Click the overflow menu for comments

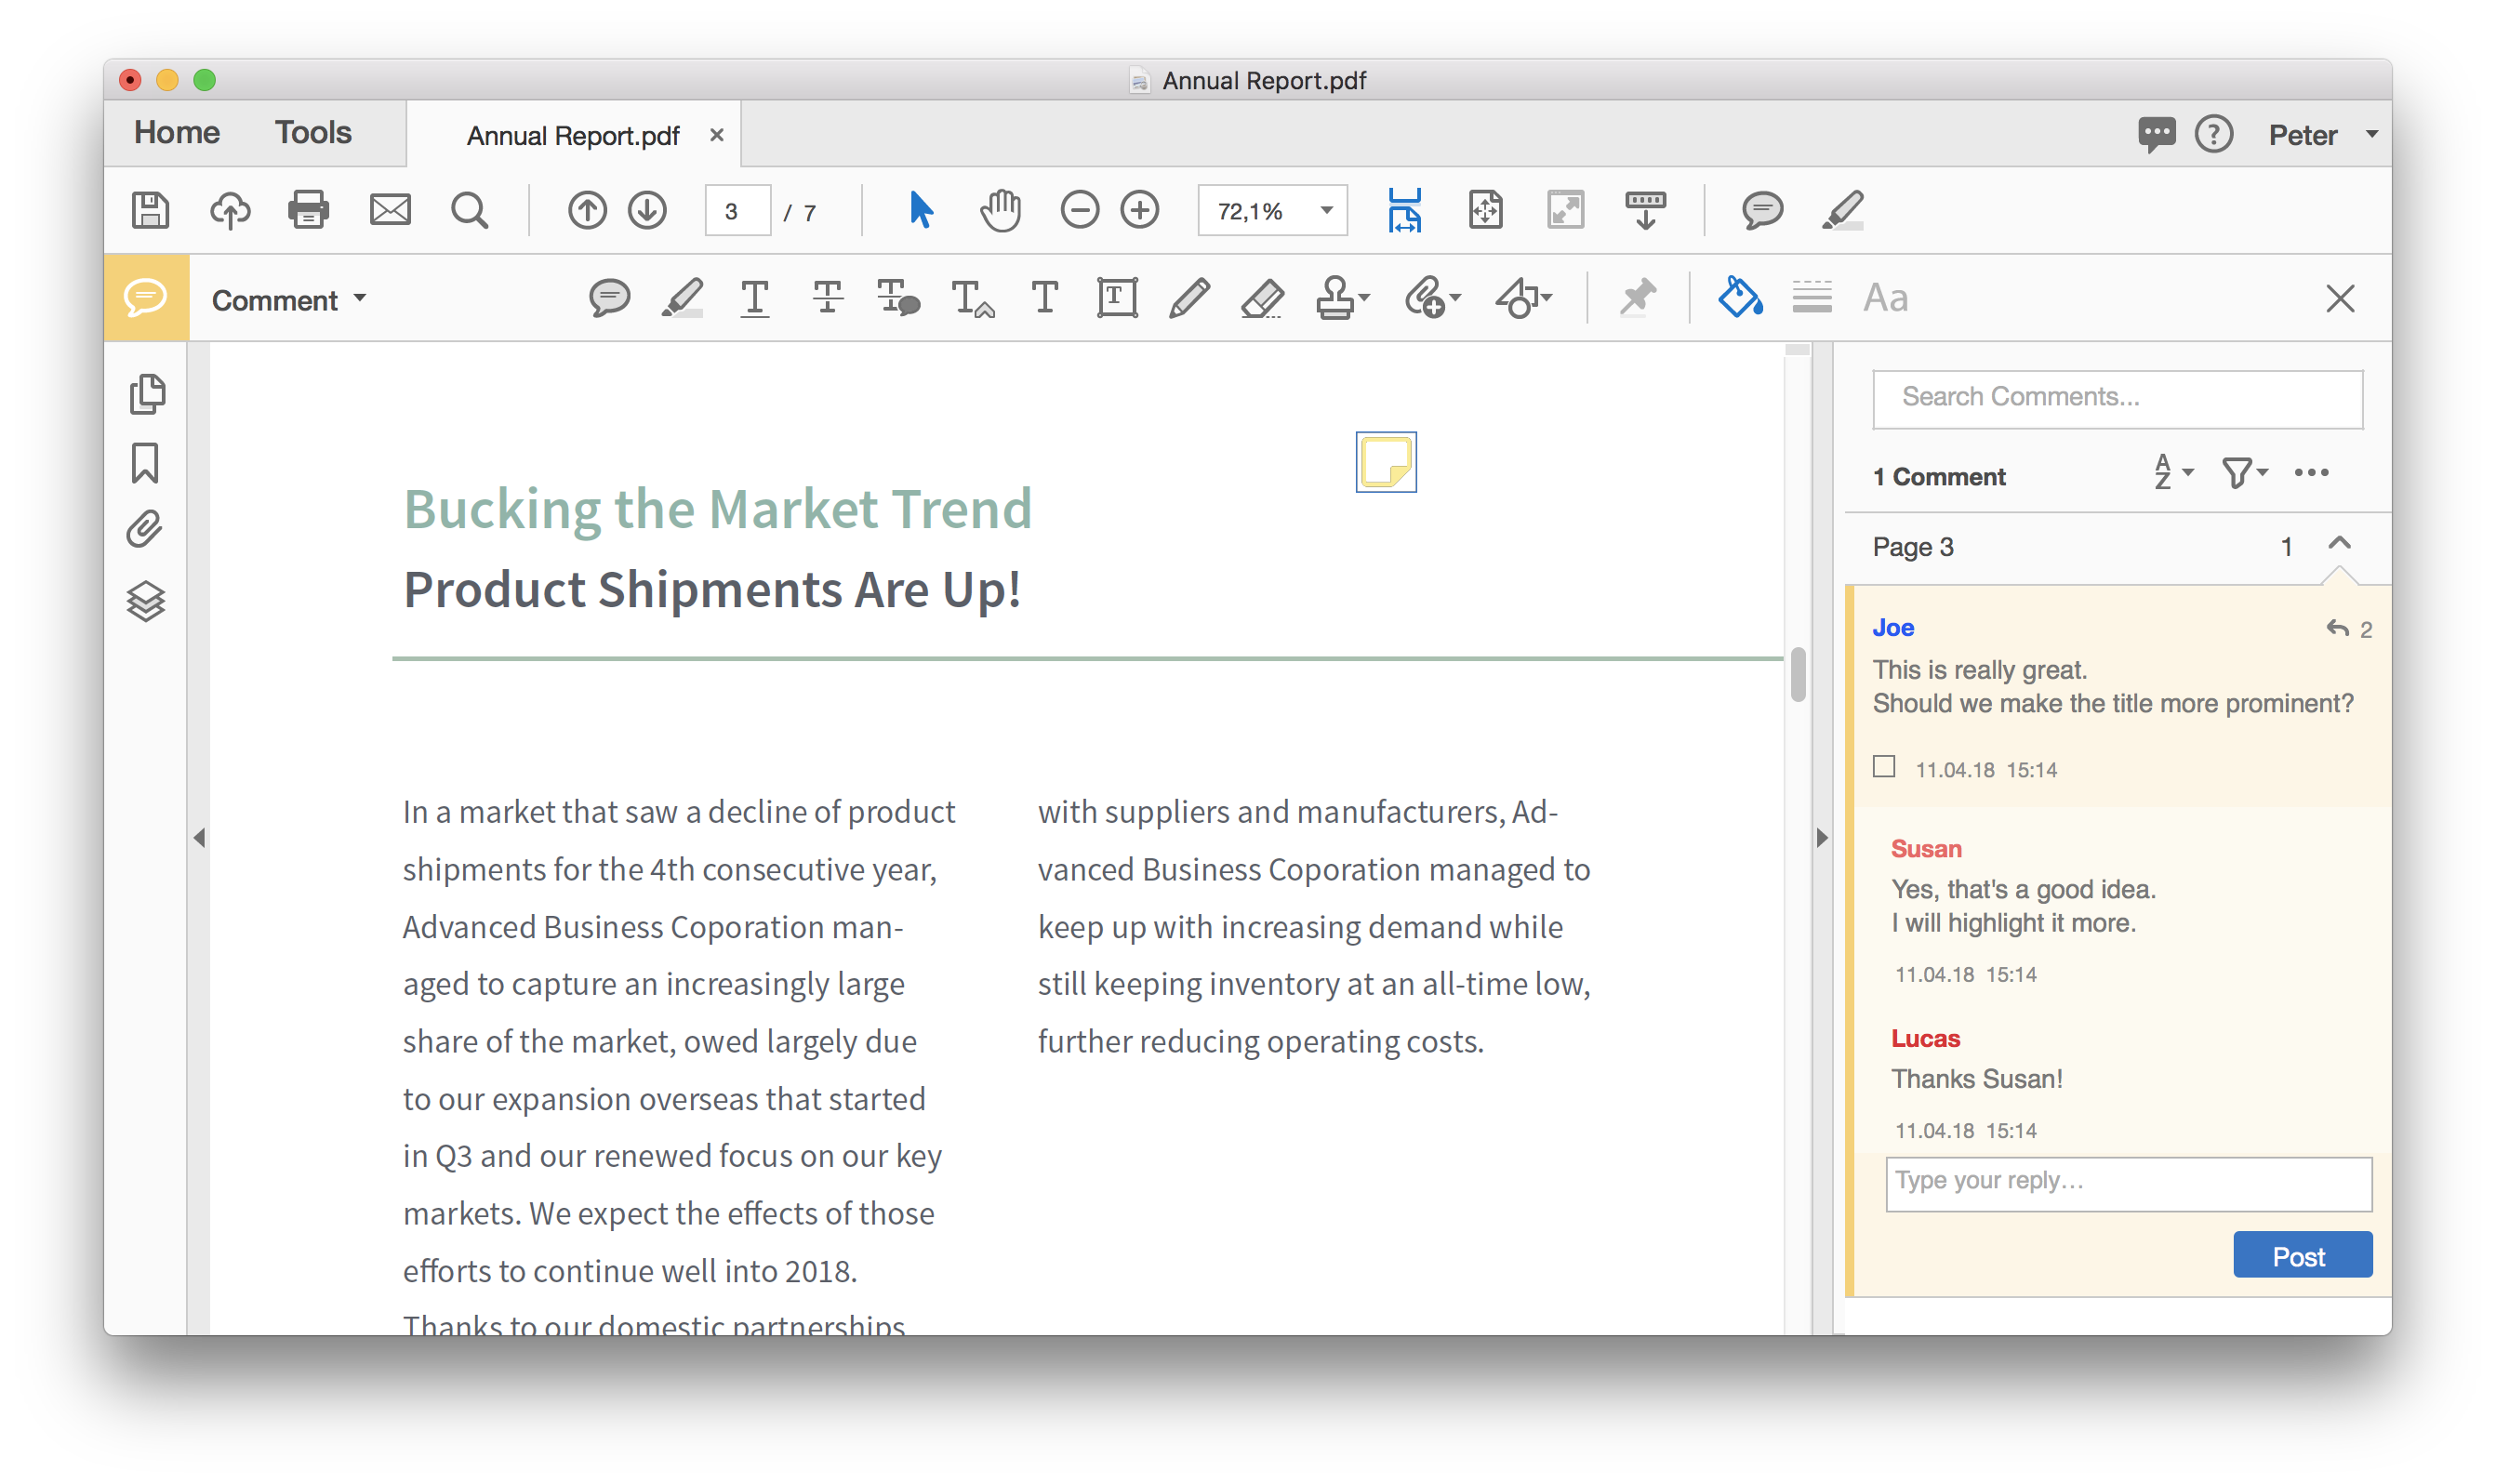tap(2314, 477)
